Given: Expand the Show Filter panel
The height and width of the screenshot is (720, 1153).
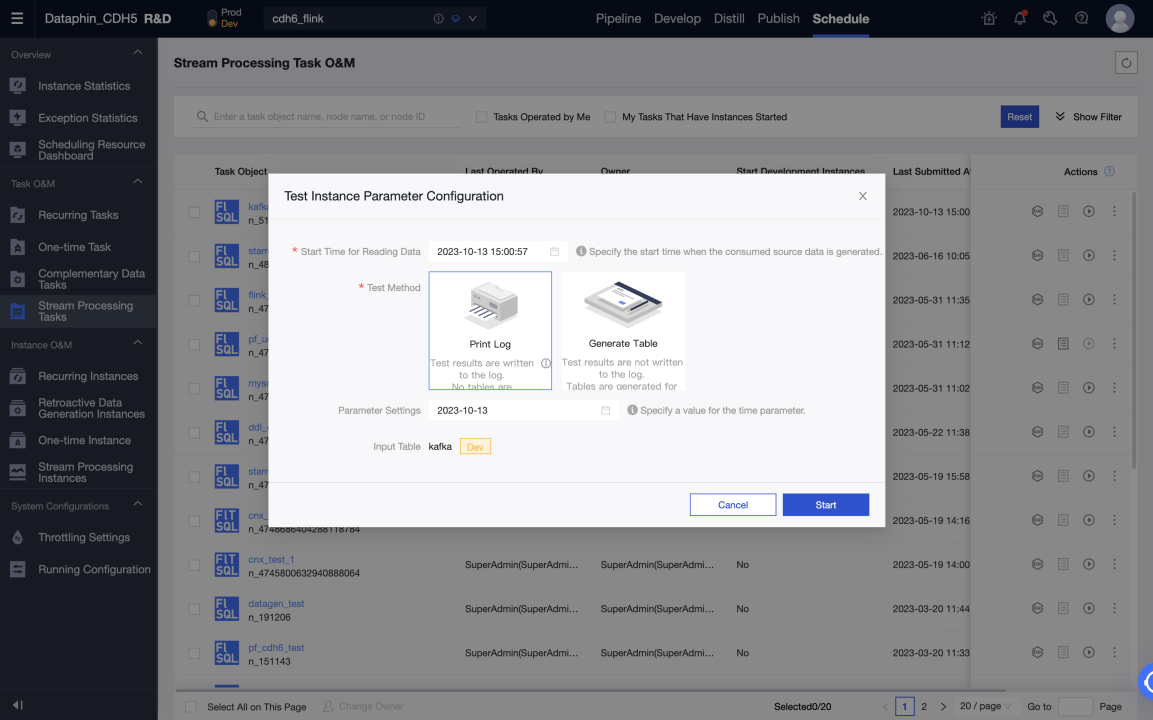Looking at the screenshot, I should [x=1088, y=117].
